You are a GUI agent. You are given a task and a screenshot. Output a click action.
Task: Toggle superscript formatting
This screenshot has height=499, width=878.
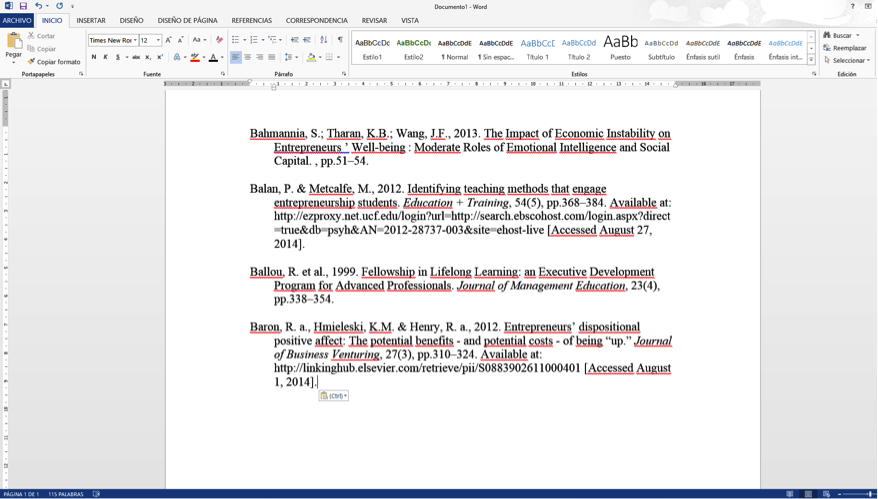click(x=160, y=57)
